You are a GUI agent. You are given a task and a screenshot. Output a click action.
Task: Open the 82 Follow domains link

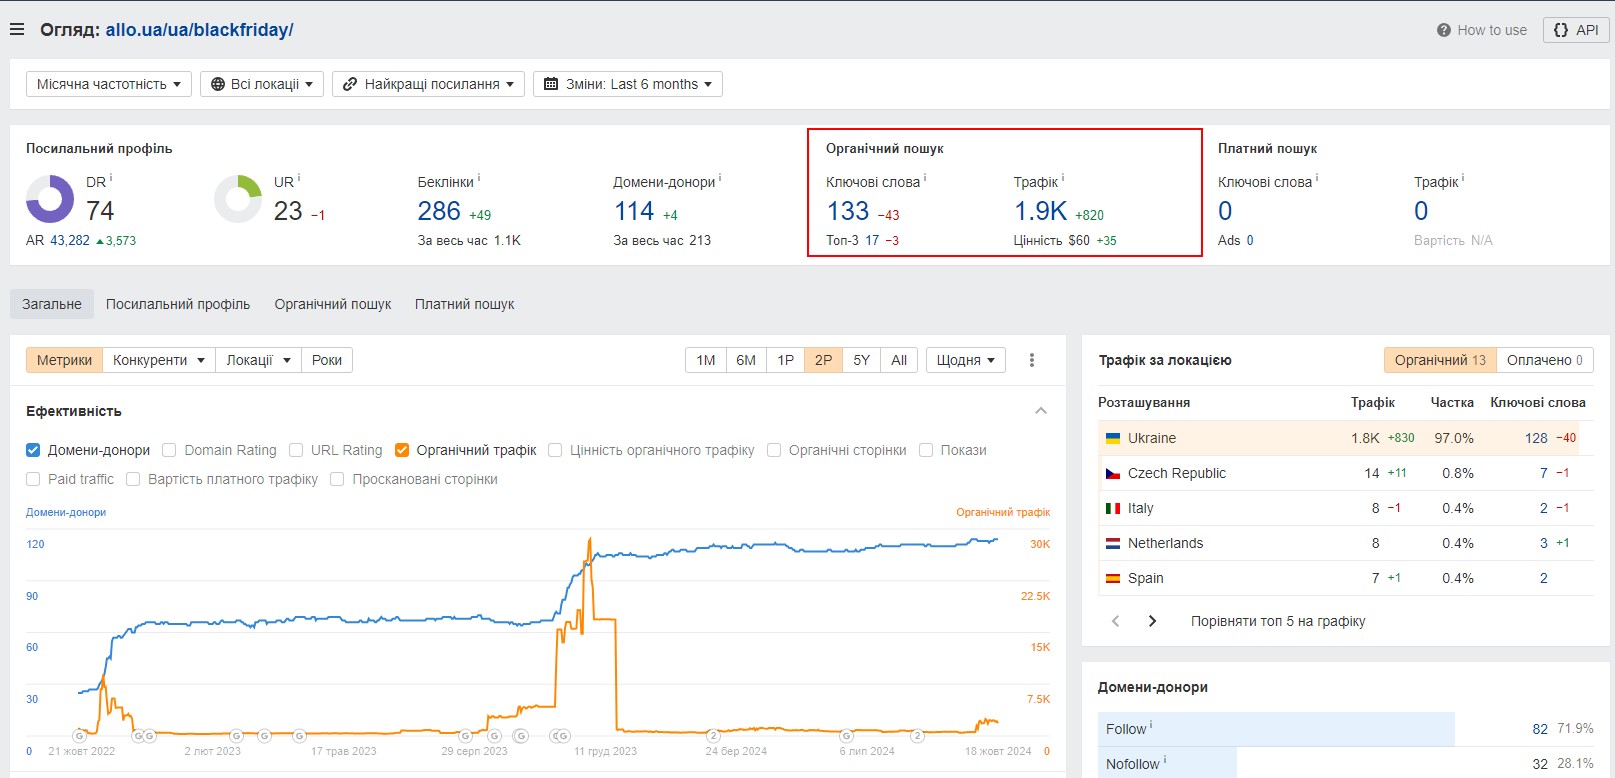pos(1540,729)
